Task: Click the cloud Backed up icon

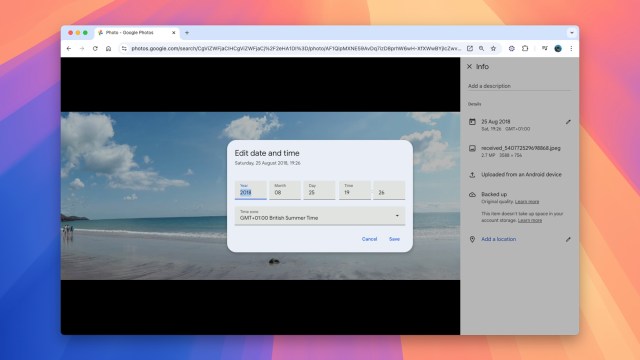Action: (x=472, y=195)
